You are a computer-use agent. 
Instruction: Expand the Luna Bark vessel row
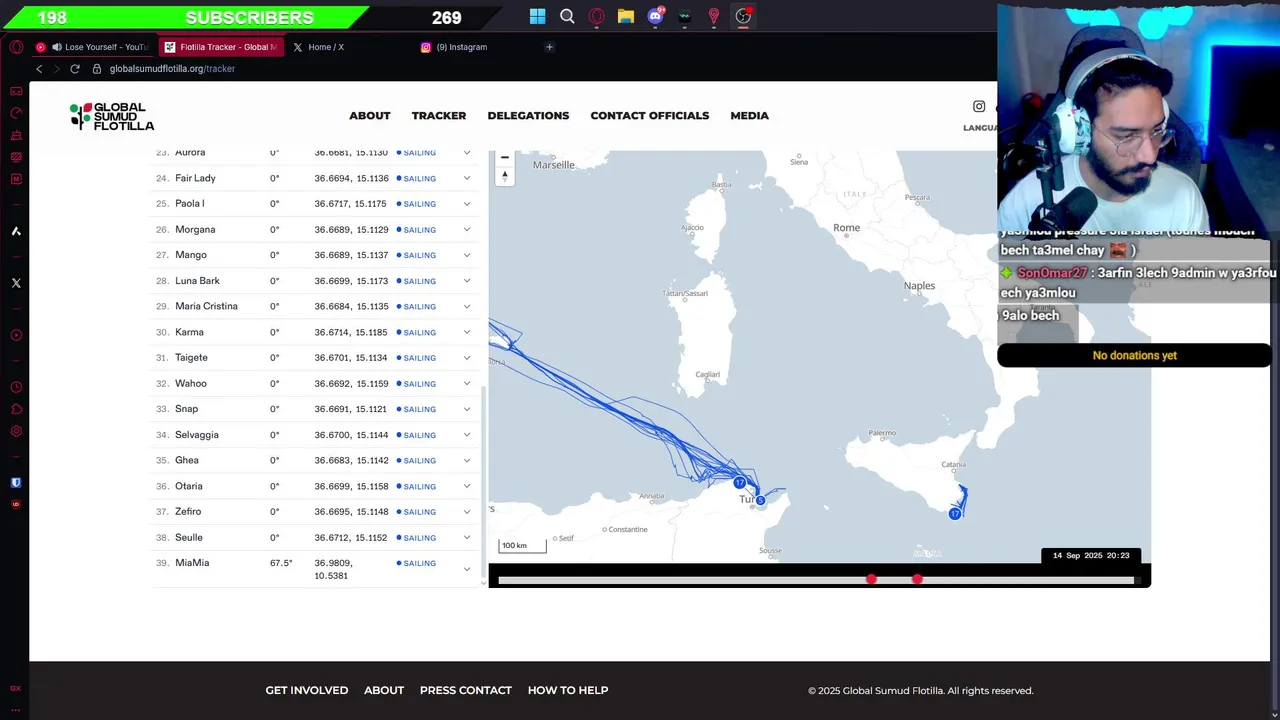coord(467,281)
